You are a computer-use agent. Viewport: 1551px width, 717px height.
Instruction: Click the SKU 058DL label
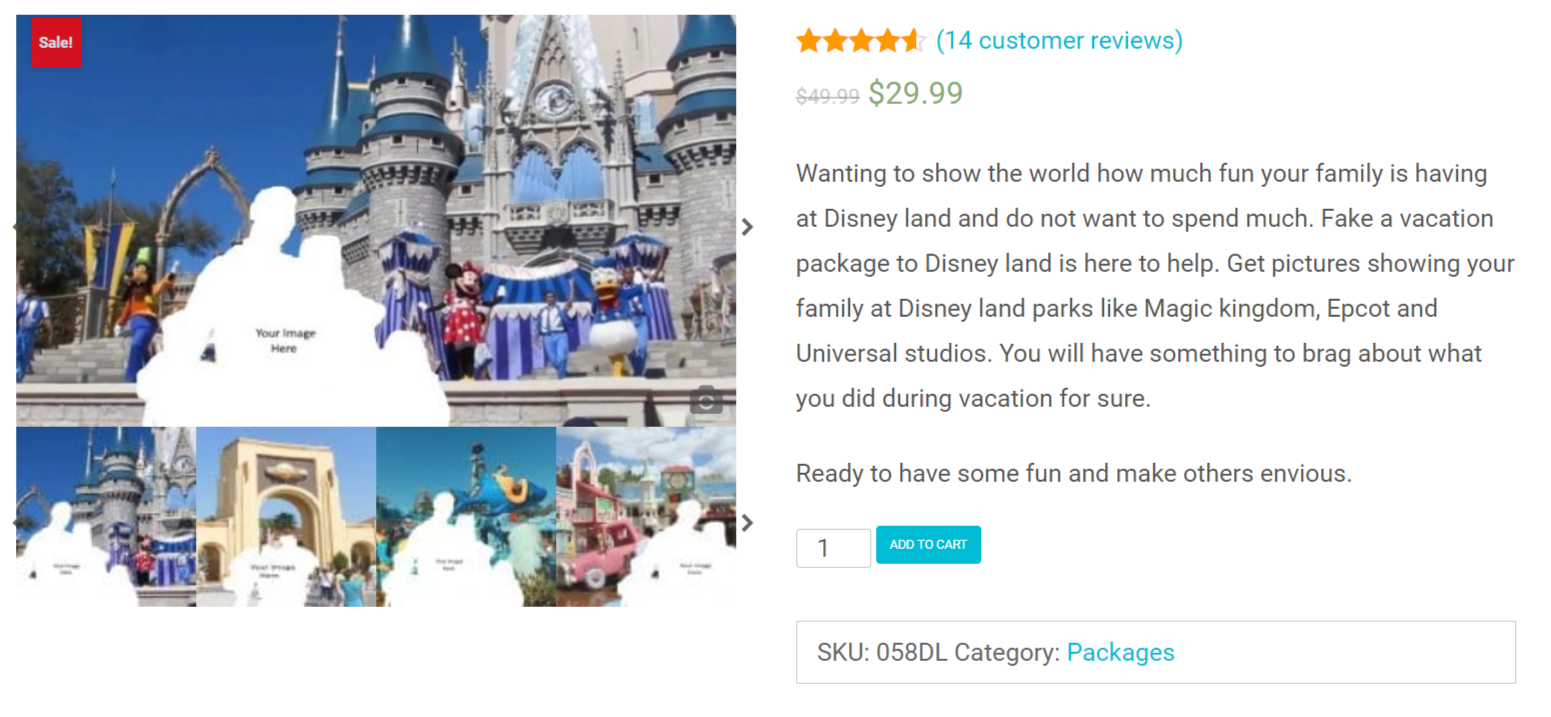pos(882,653)
